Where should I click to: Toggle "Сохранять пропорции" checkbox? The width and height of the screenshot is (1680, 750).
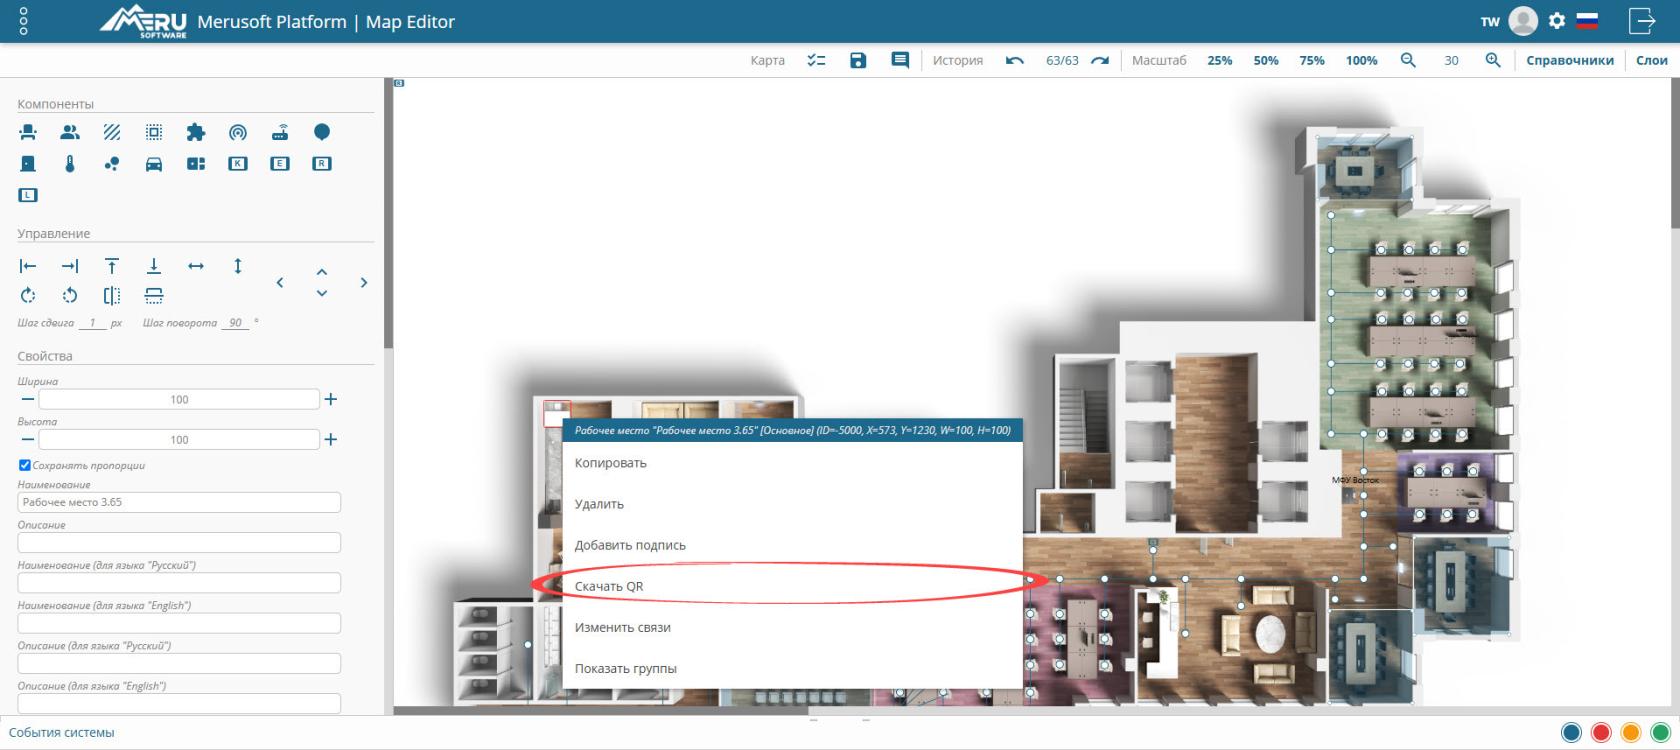click(x=25, y=465)
